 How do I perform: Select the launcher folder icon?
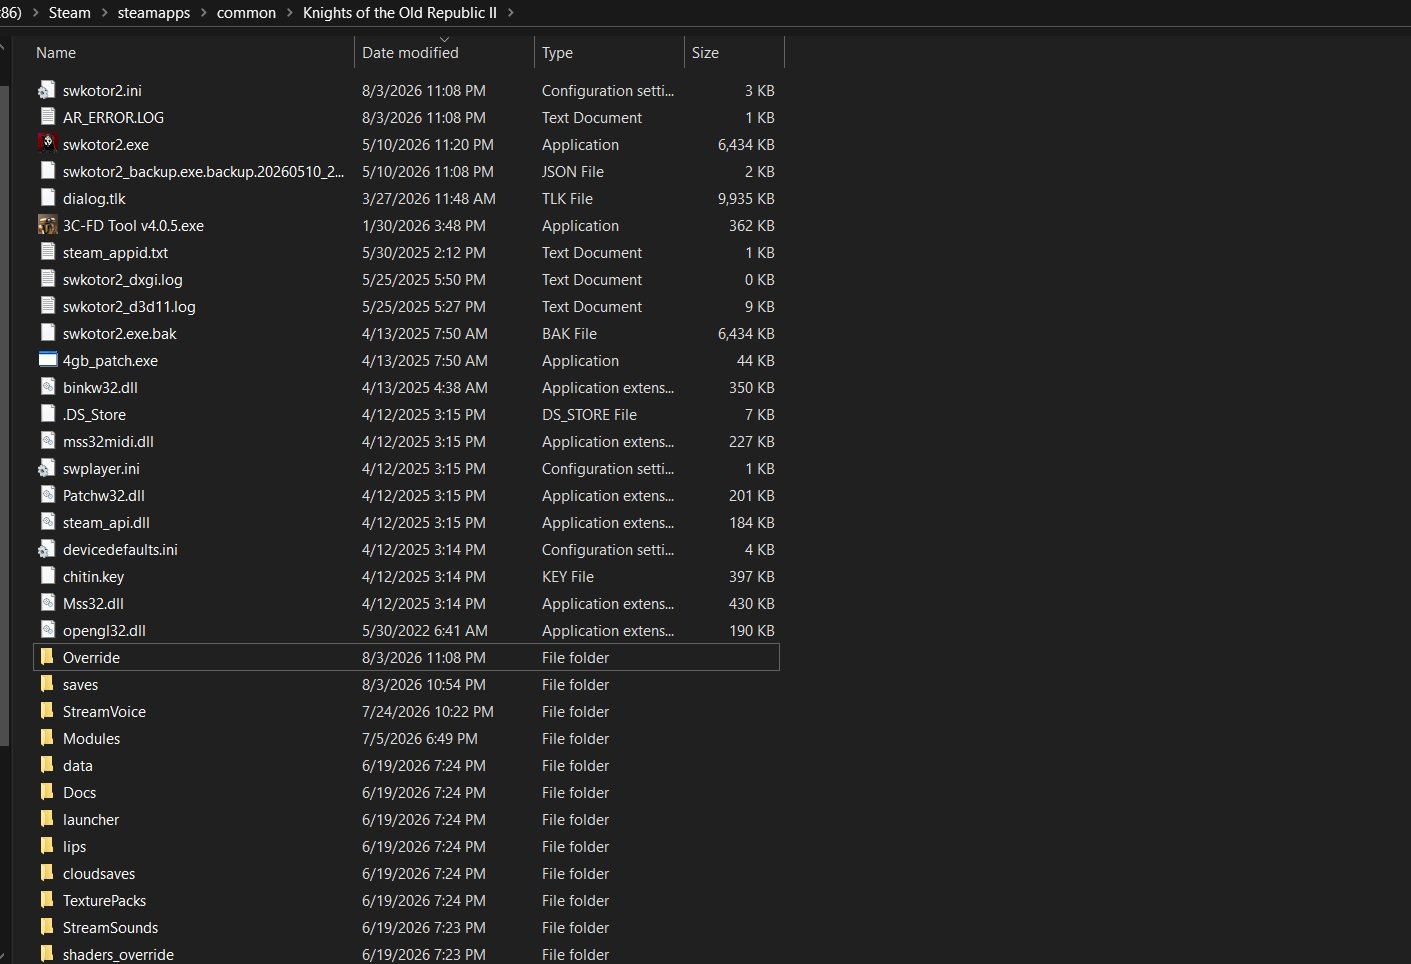pos(47,819)
